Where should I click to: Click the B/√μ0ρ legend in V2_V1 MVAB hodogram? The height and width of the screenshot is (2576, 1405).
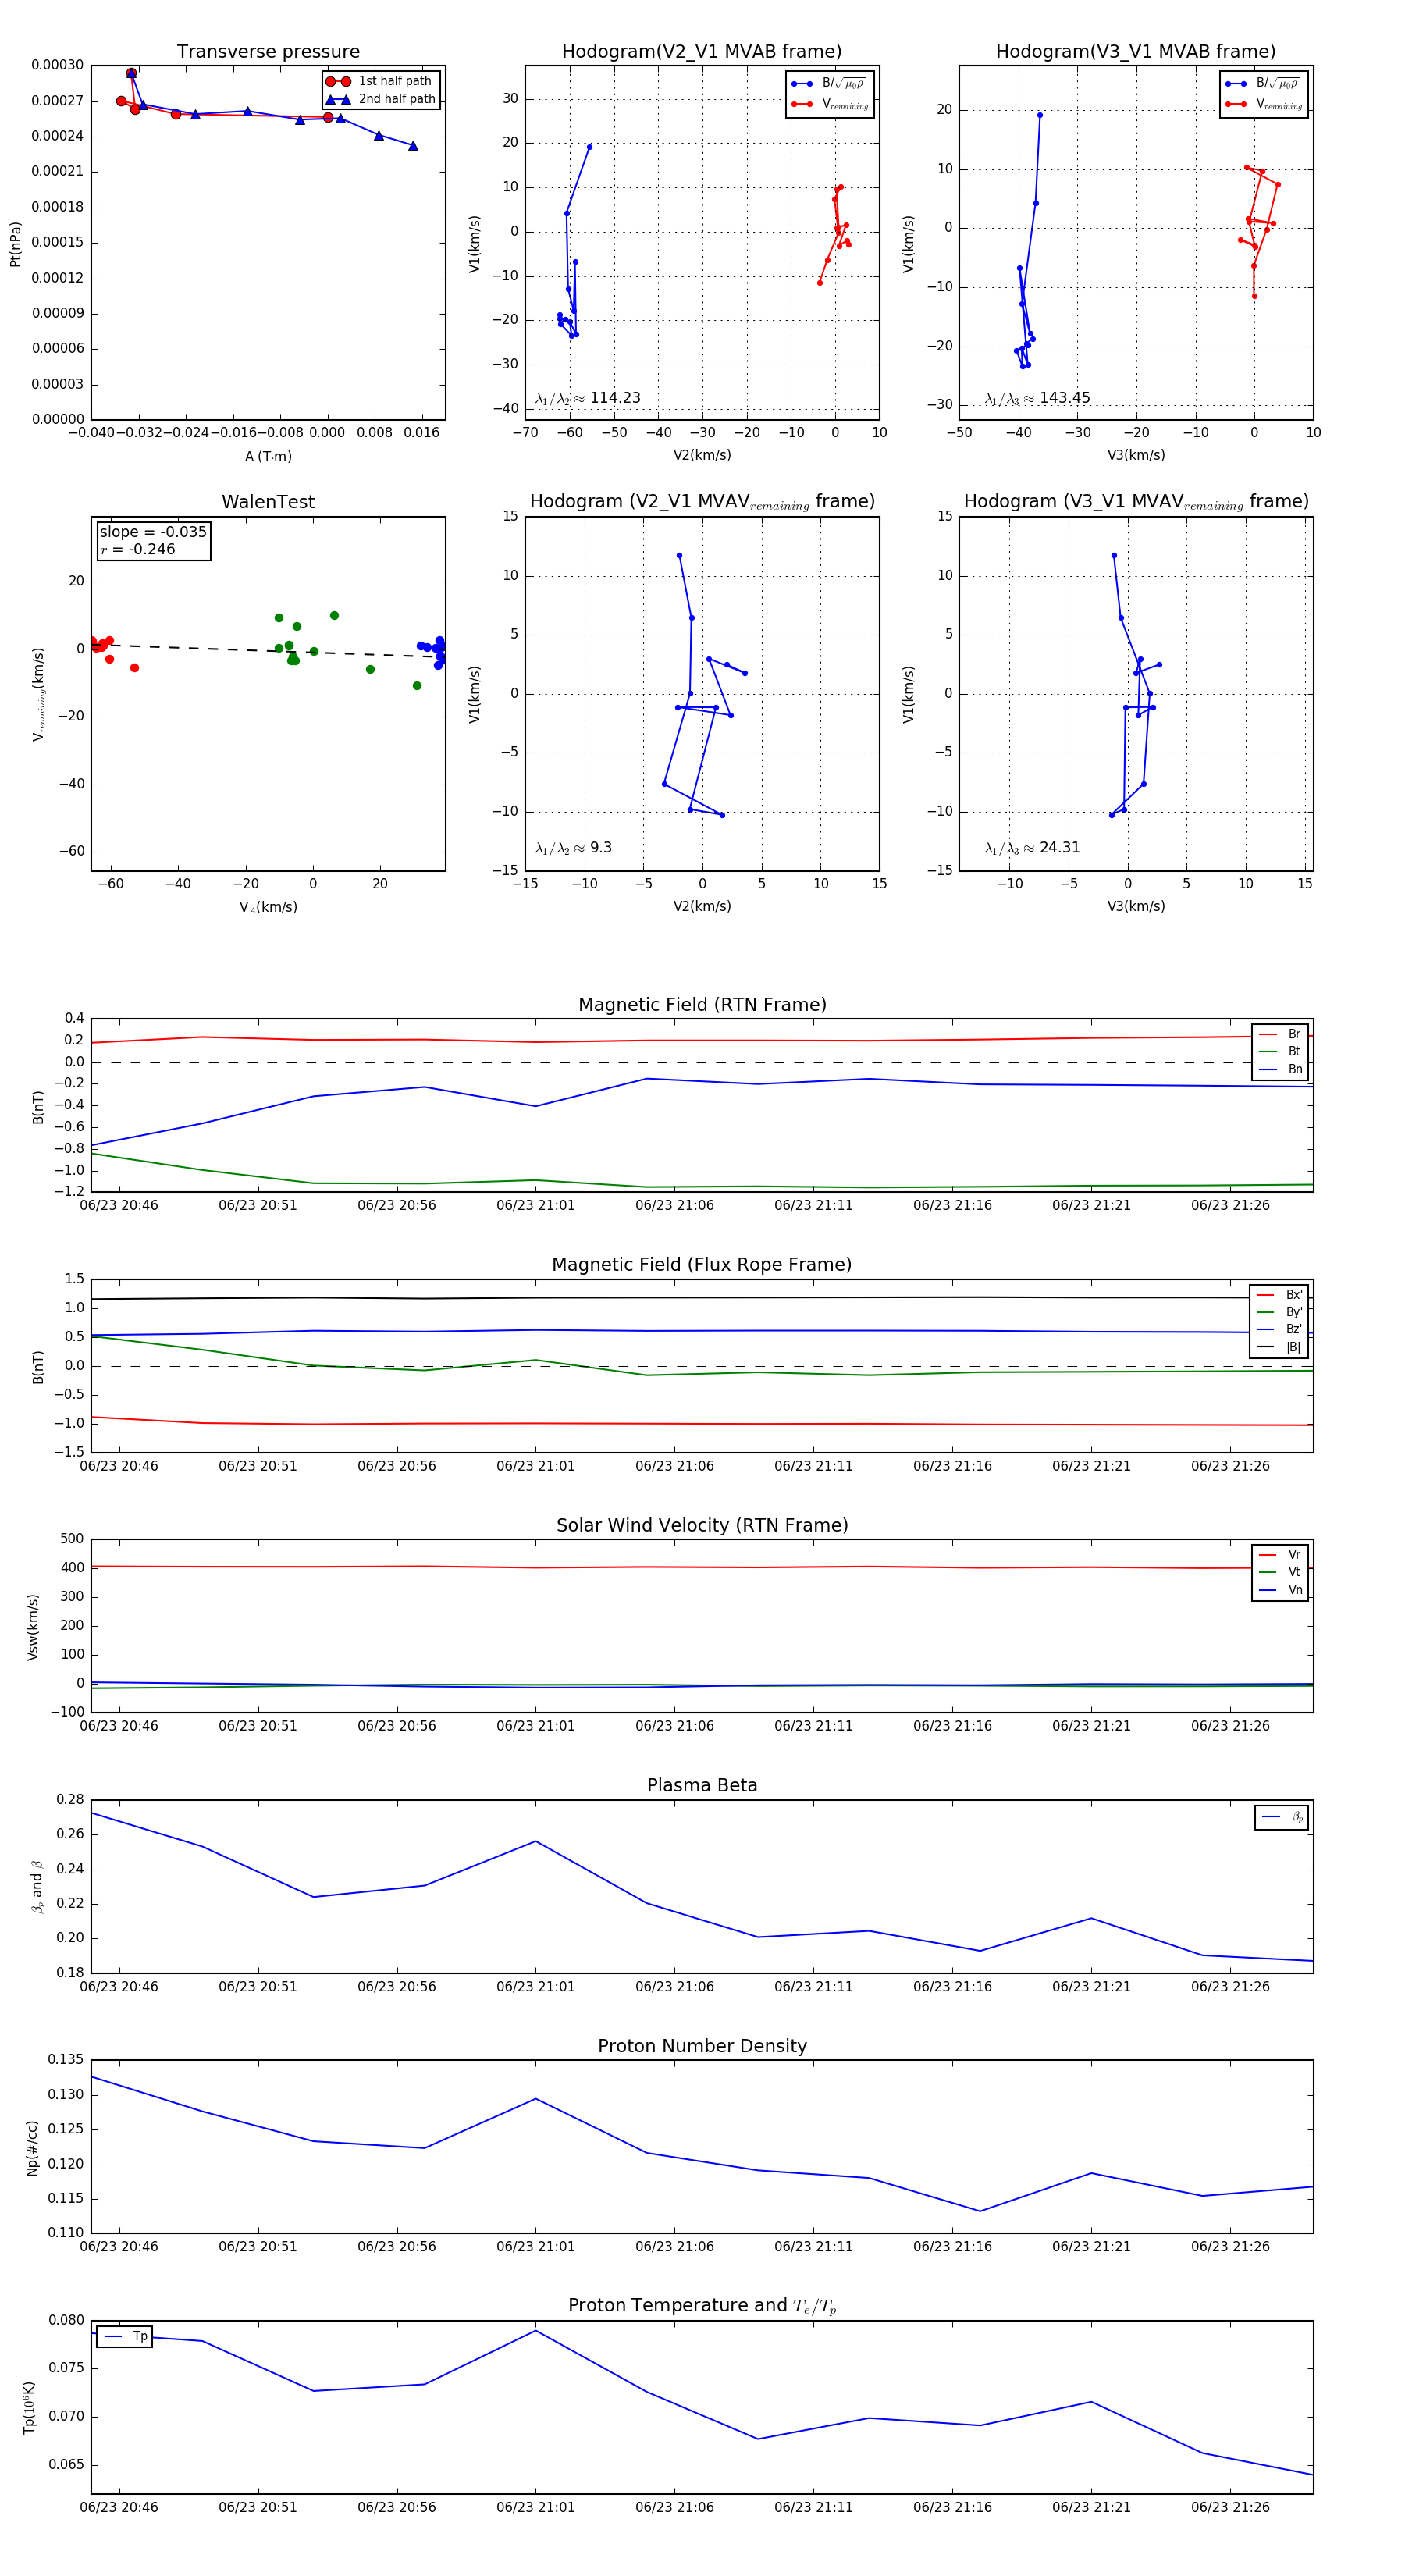click(830, 84)
